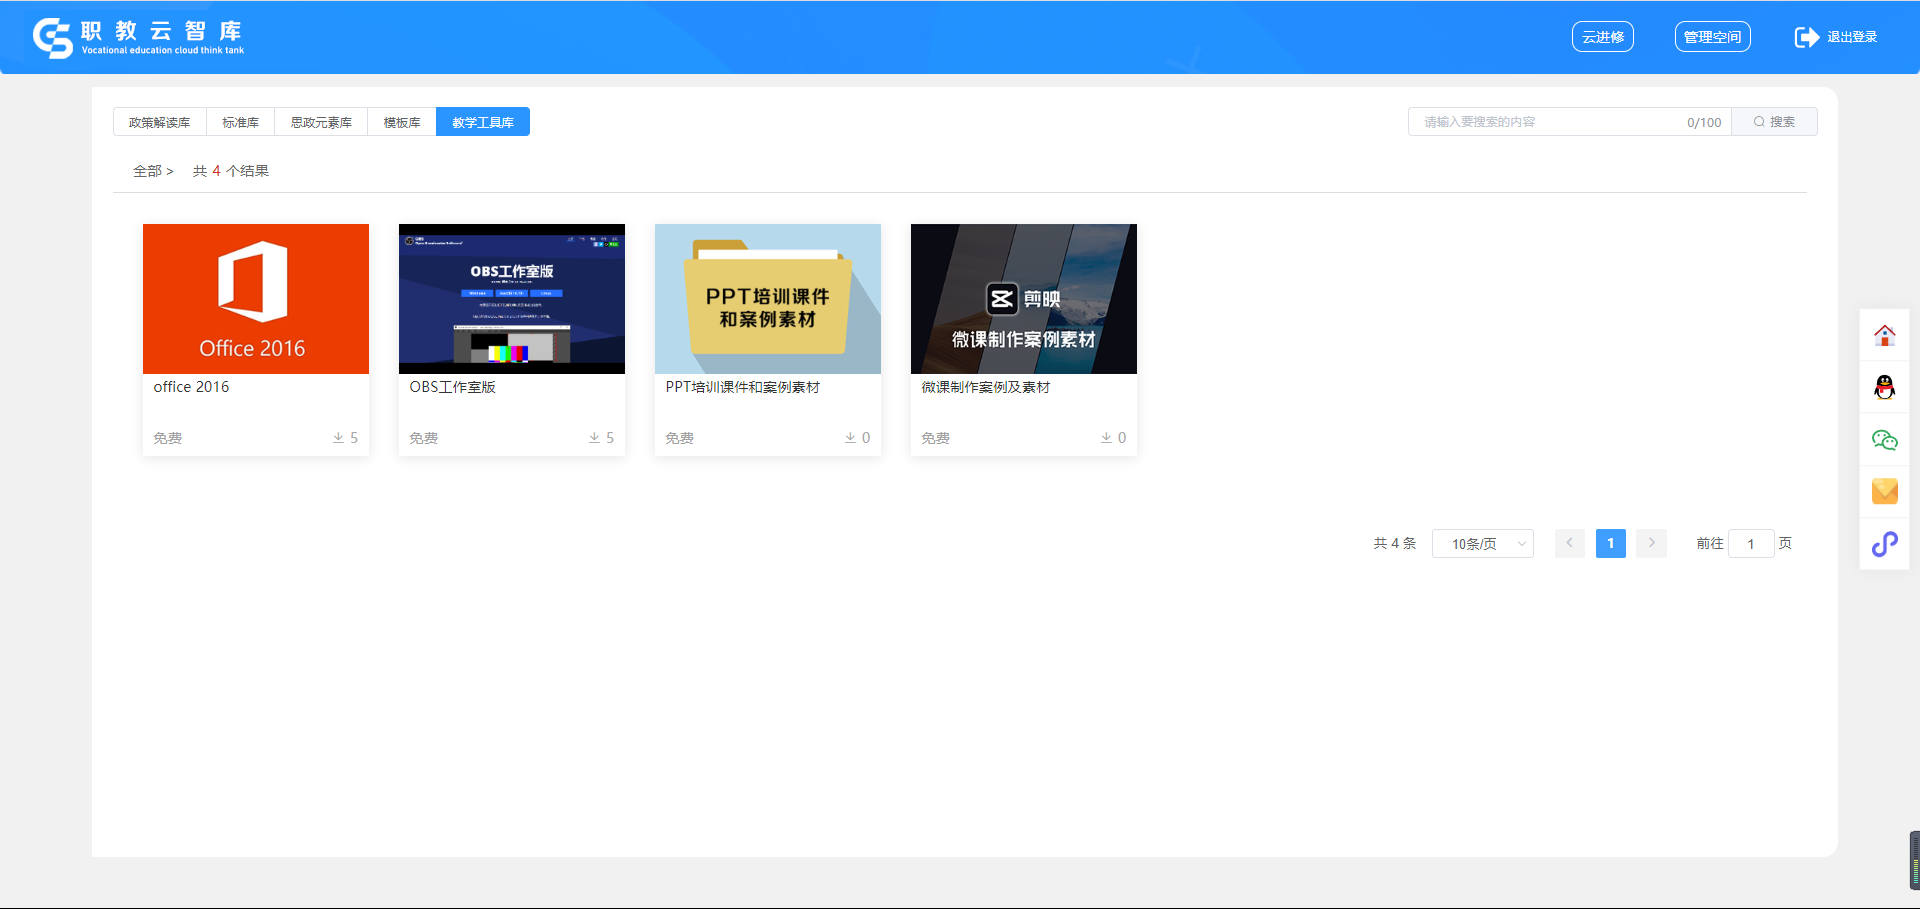The width and height of the screenshot is (1920, 909).
Task: Select the 模板库 tab
Action: coord(402,122)
